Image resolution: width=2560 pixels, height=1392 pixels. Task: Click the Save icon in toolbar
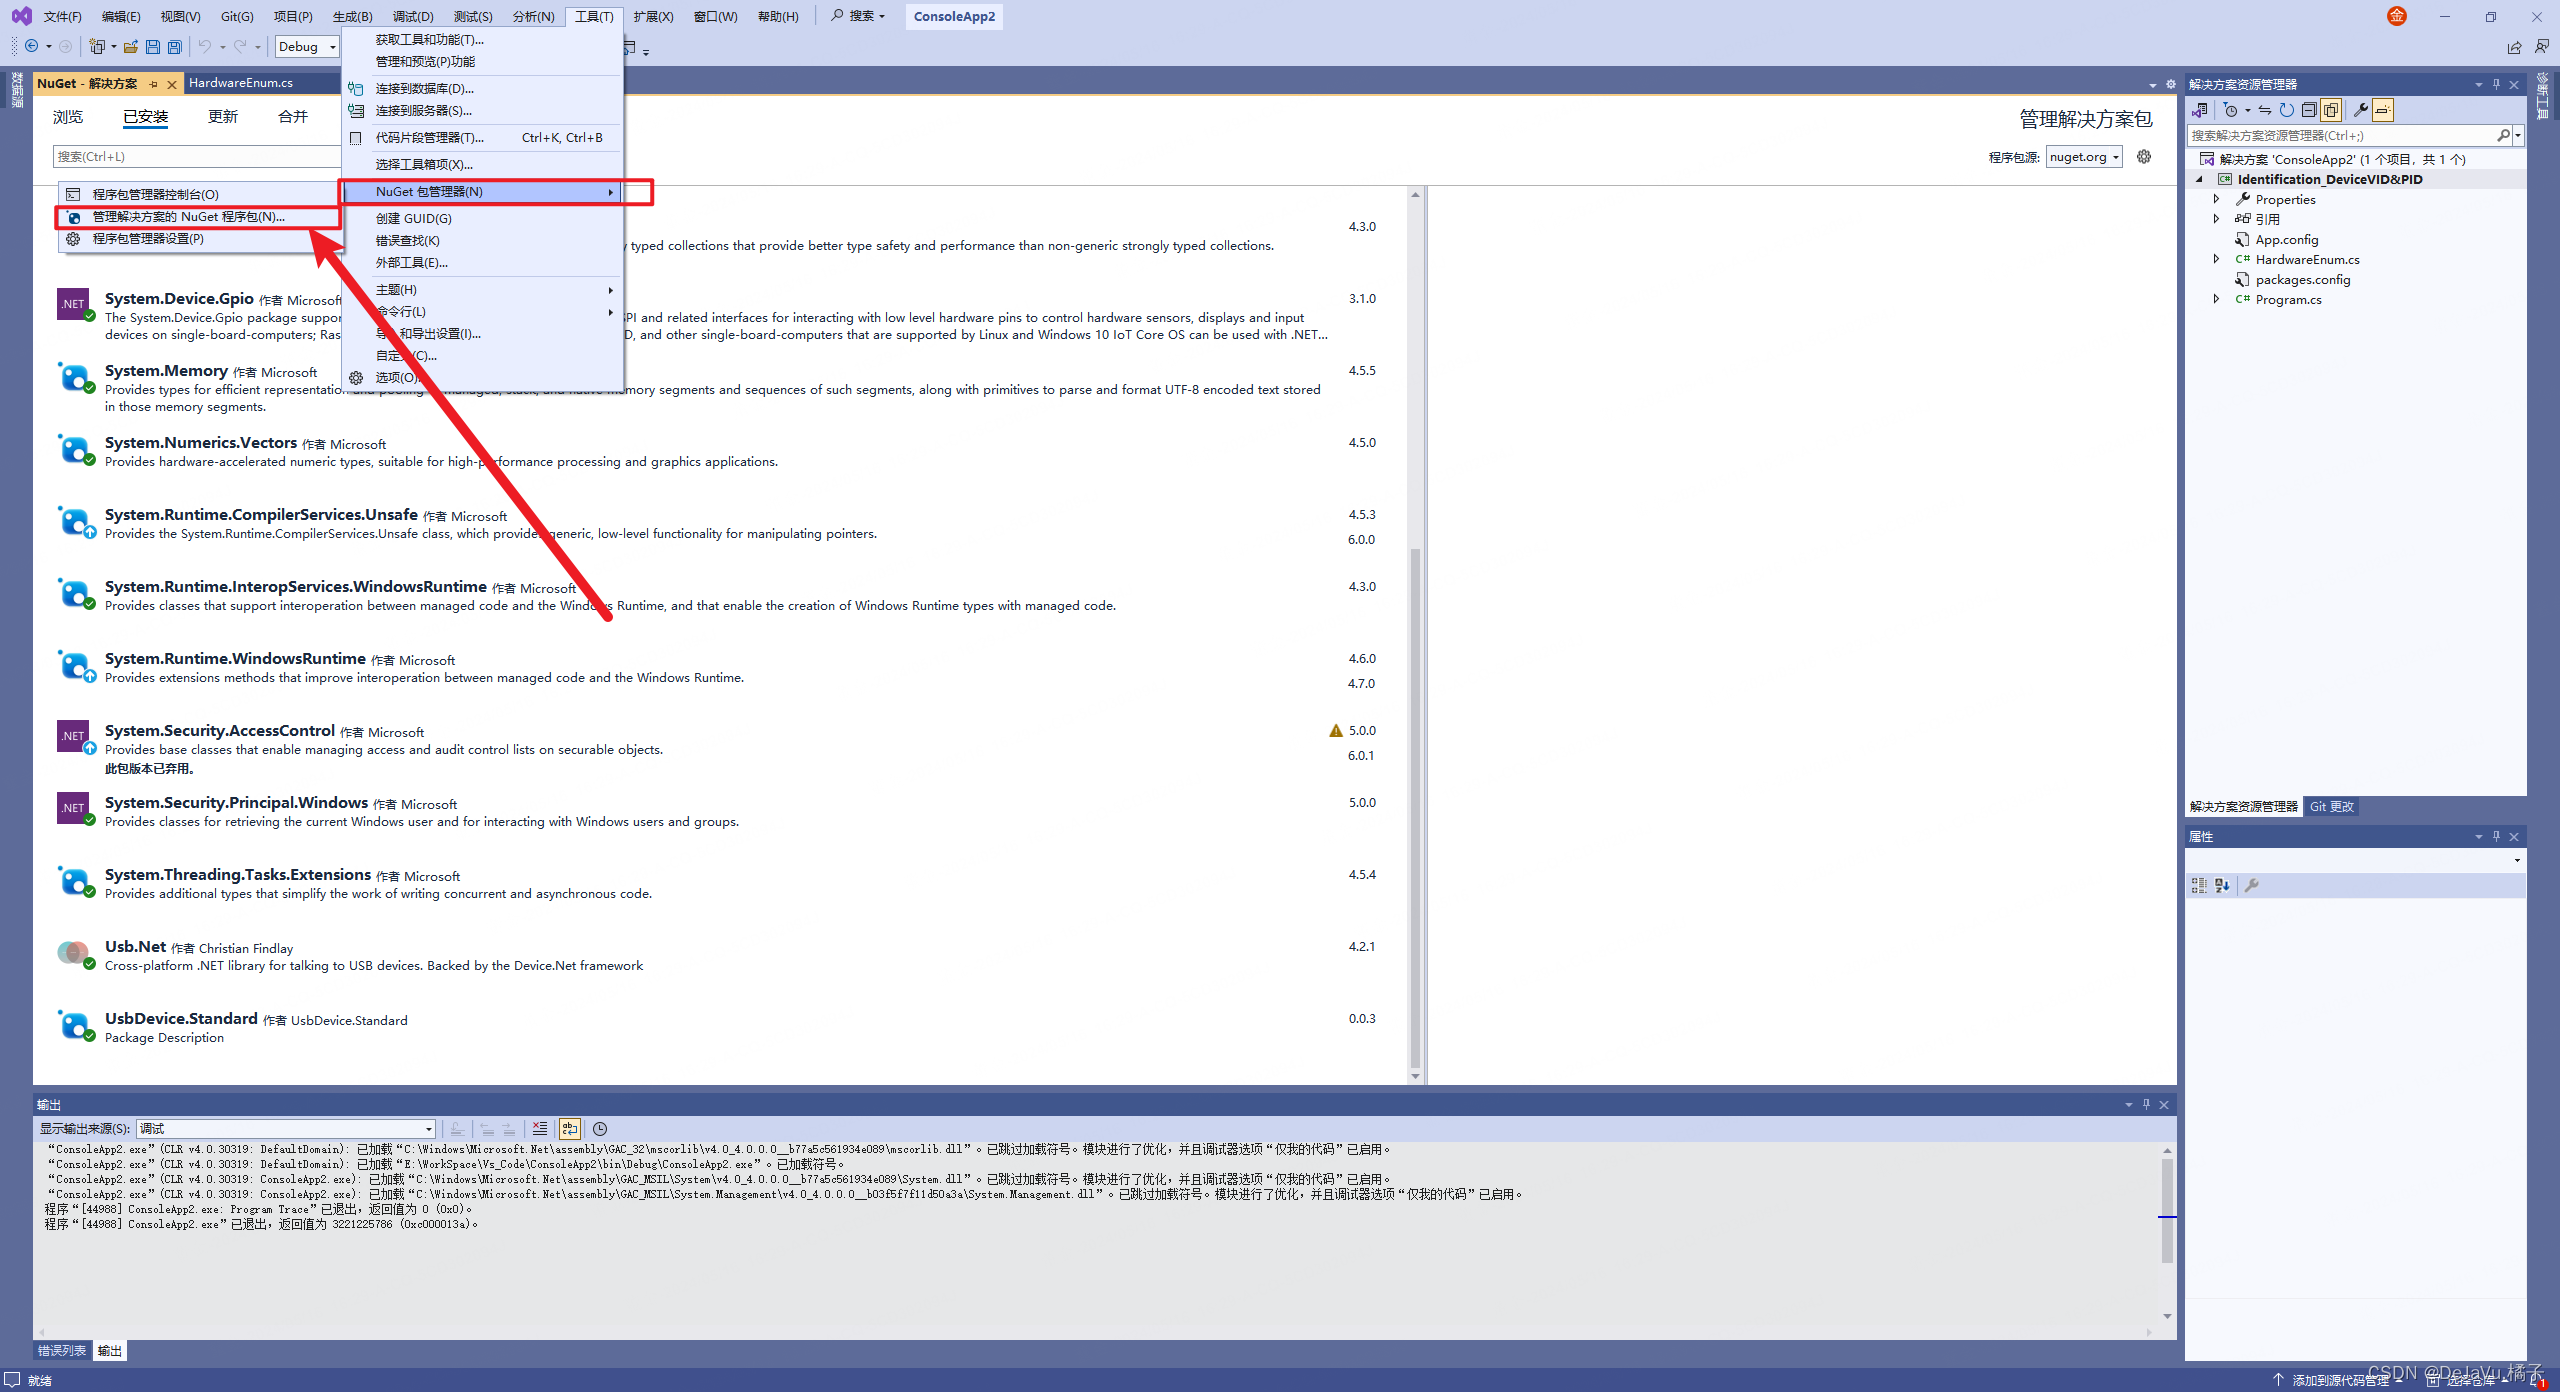click(x=153, y=46)
